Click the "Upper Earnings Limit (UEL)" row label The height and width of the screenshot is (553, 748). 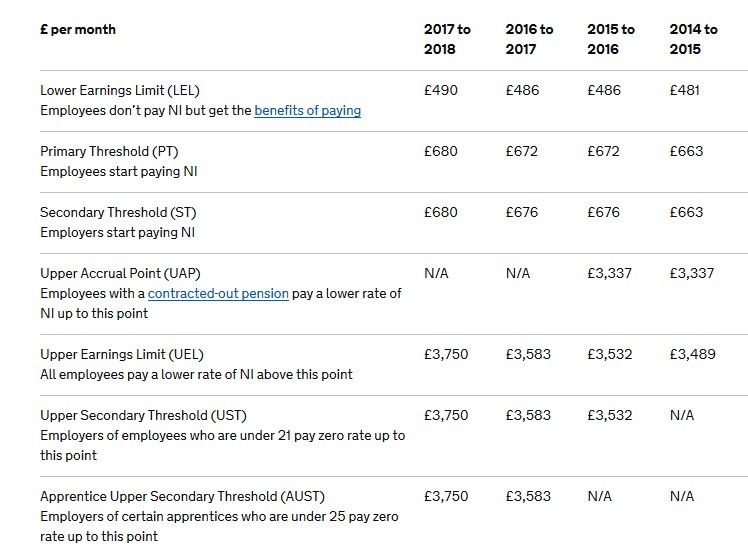coord(122,355)
